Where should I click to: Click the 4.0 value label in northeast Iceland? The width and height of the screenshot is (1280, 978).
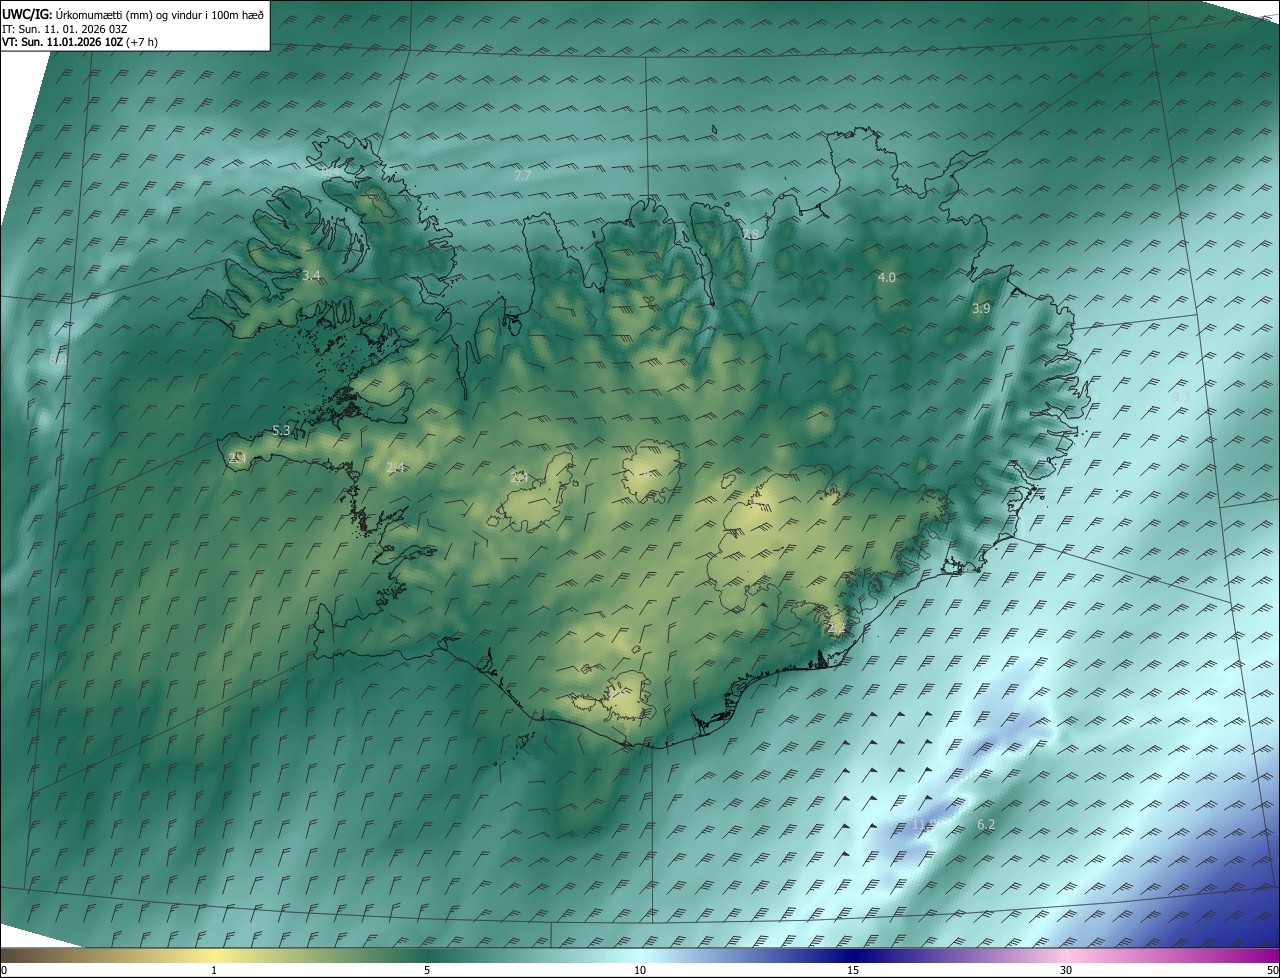[886, 278]
